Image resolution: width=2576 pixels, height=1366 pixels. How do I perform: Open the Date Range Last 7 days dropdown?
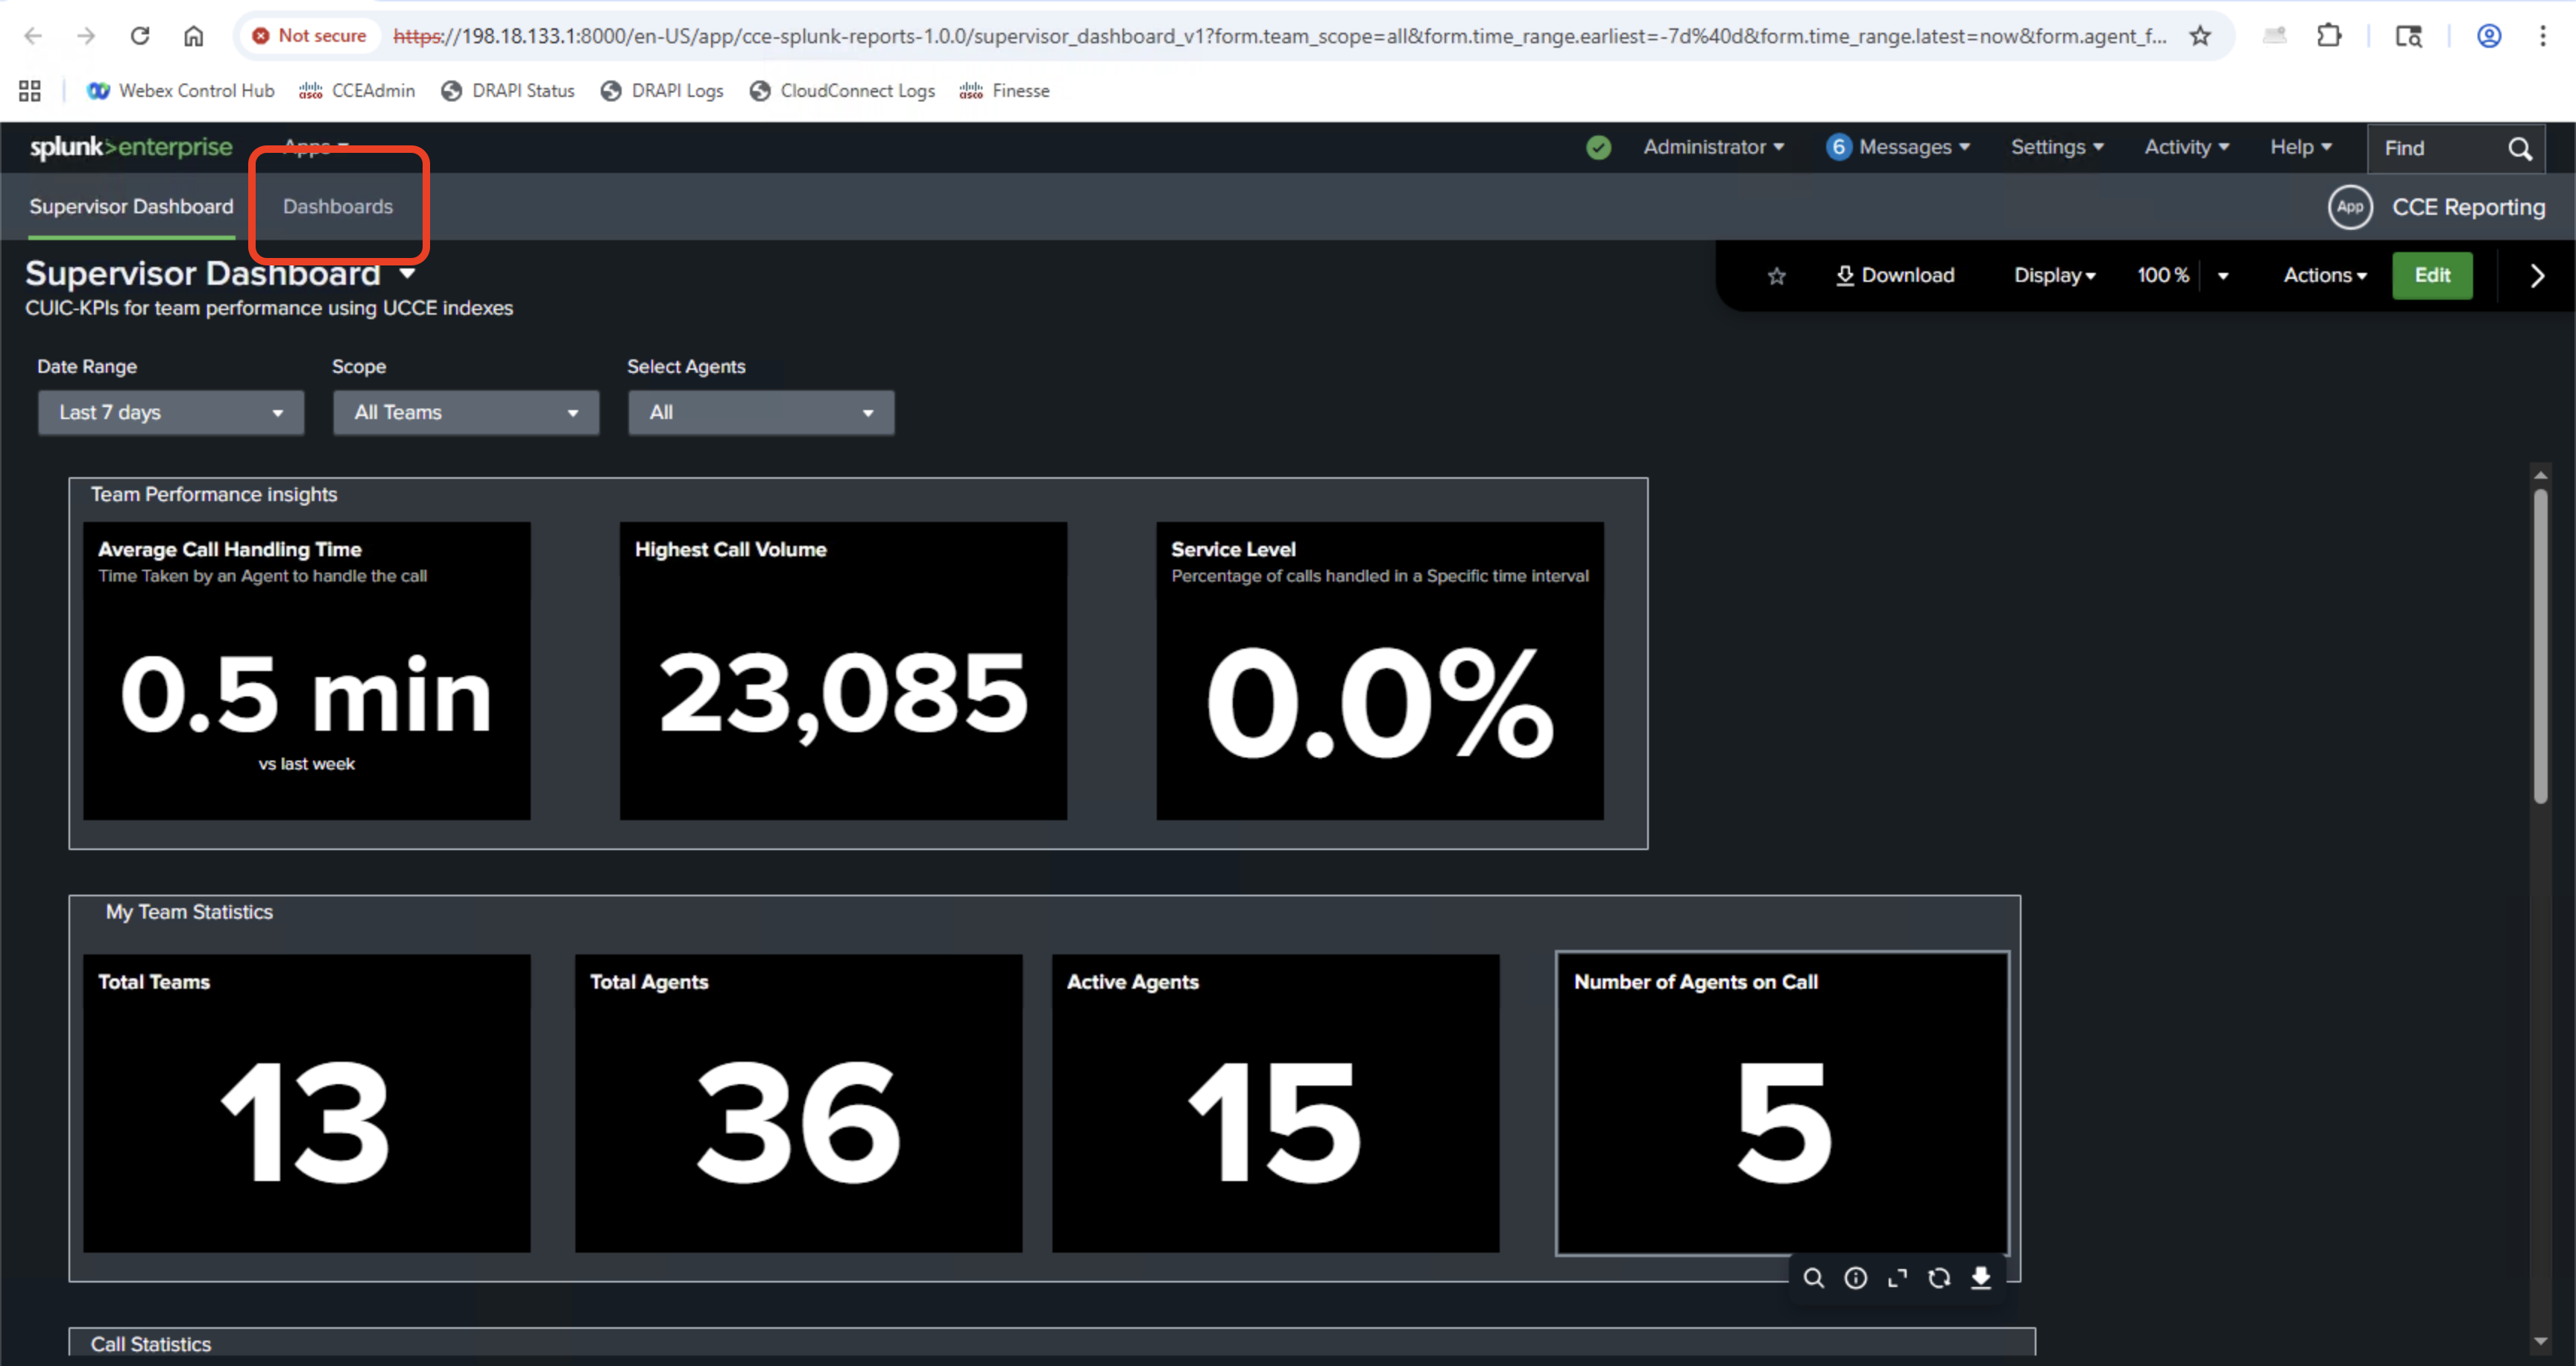(171, 413)
